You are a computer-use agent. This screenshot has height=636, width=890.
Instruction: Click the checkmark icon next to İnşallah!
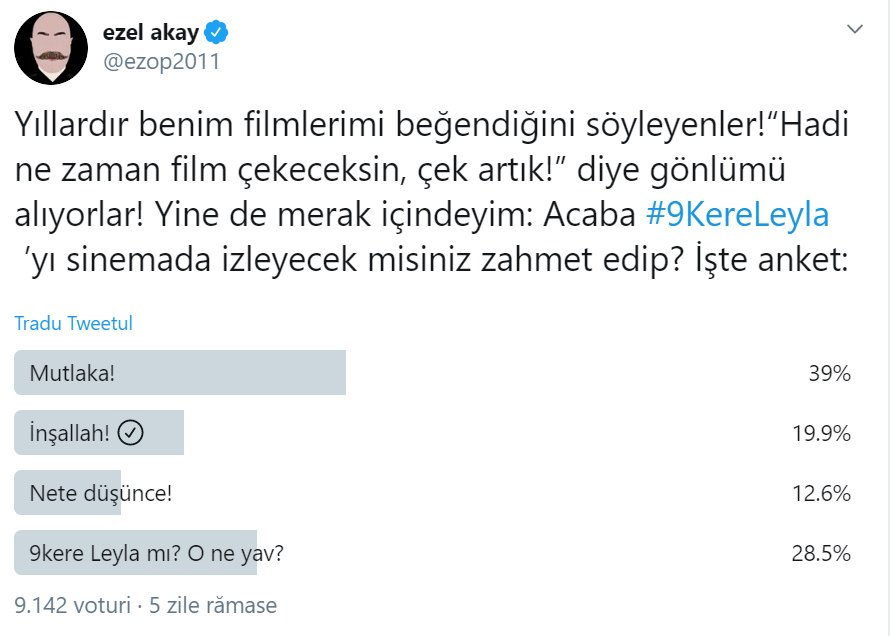click(x=131, y=433)
